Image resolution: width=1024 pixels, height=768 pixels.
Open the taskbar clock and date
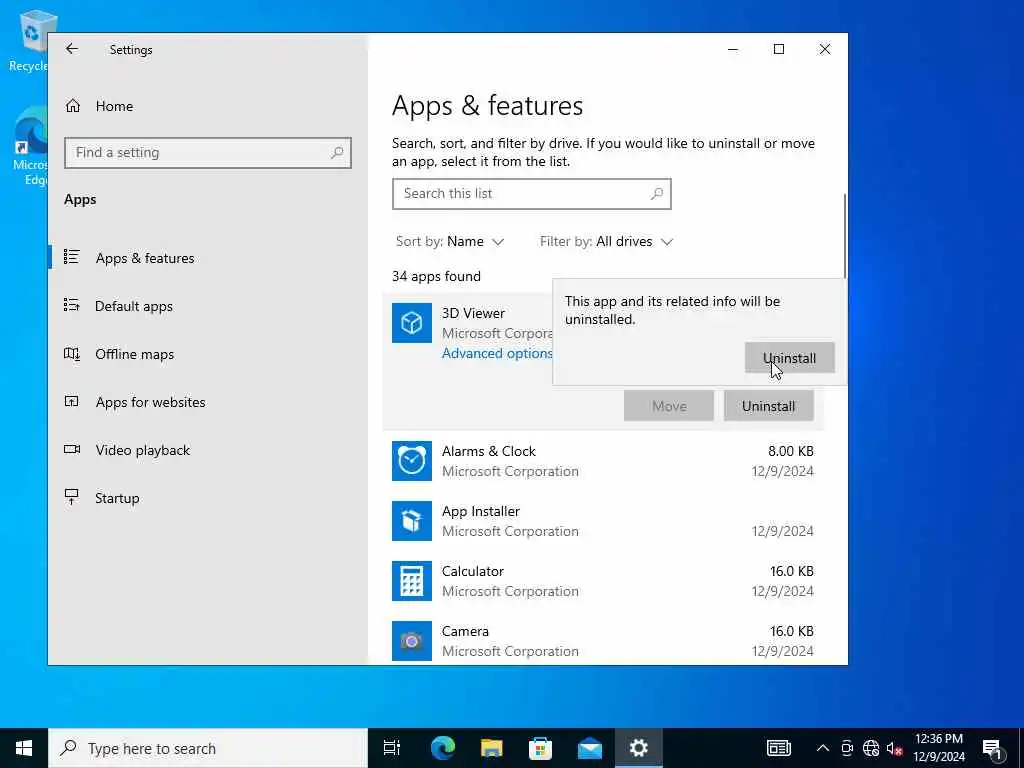[938, 748]
